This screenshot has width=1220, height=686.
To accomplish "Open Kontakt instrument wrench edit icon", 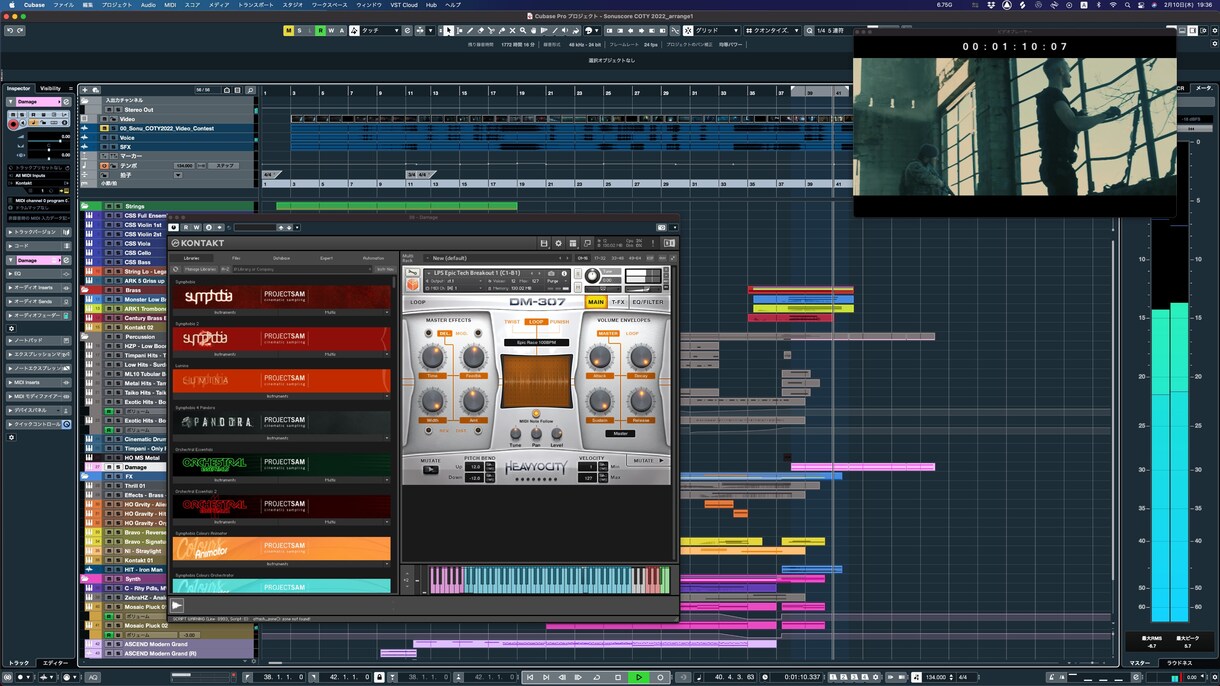I will coord(412,274).
